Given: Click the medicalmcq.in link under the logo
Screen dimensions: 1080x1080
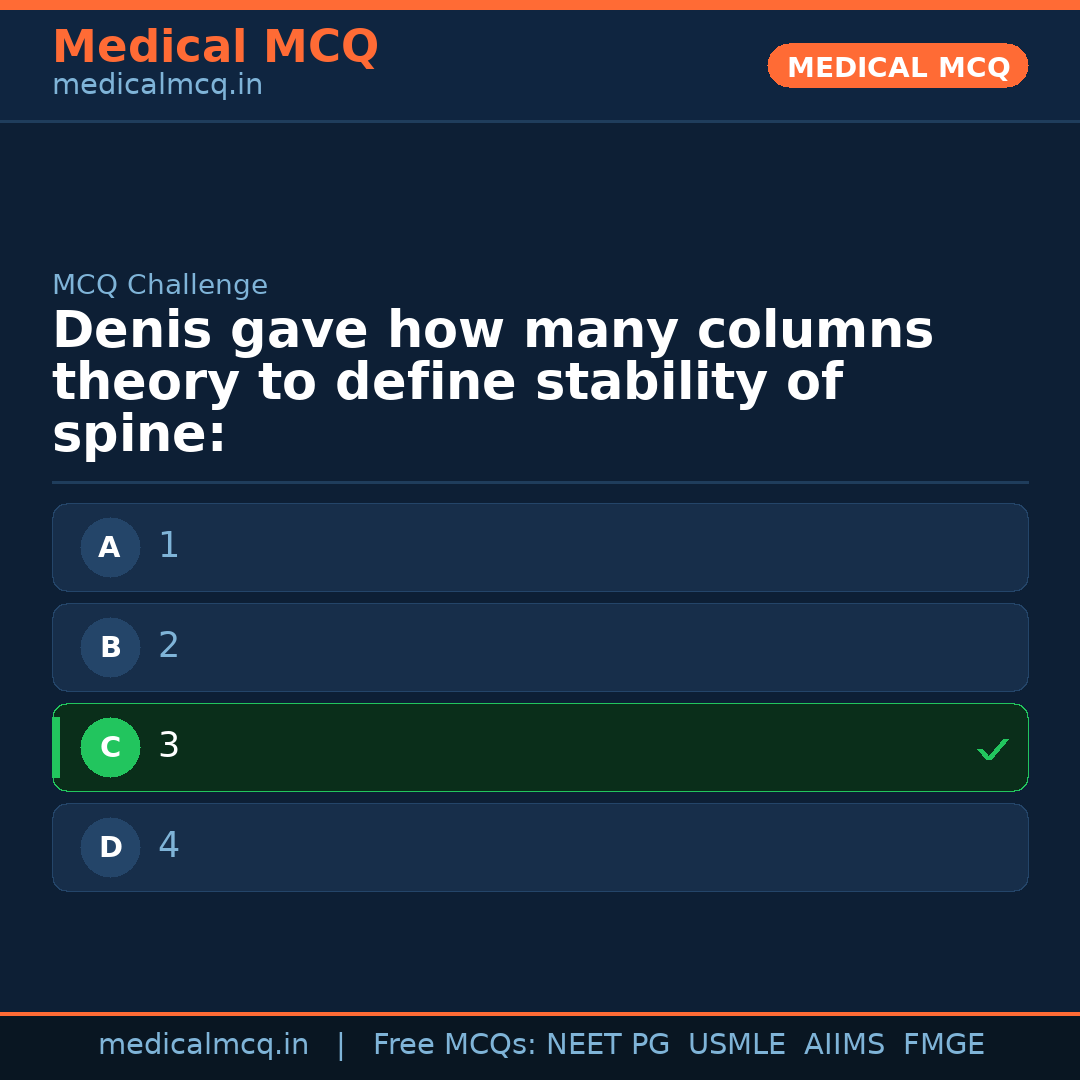Looking at the screenshot, I should coord(156,84).
